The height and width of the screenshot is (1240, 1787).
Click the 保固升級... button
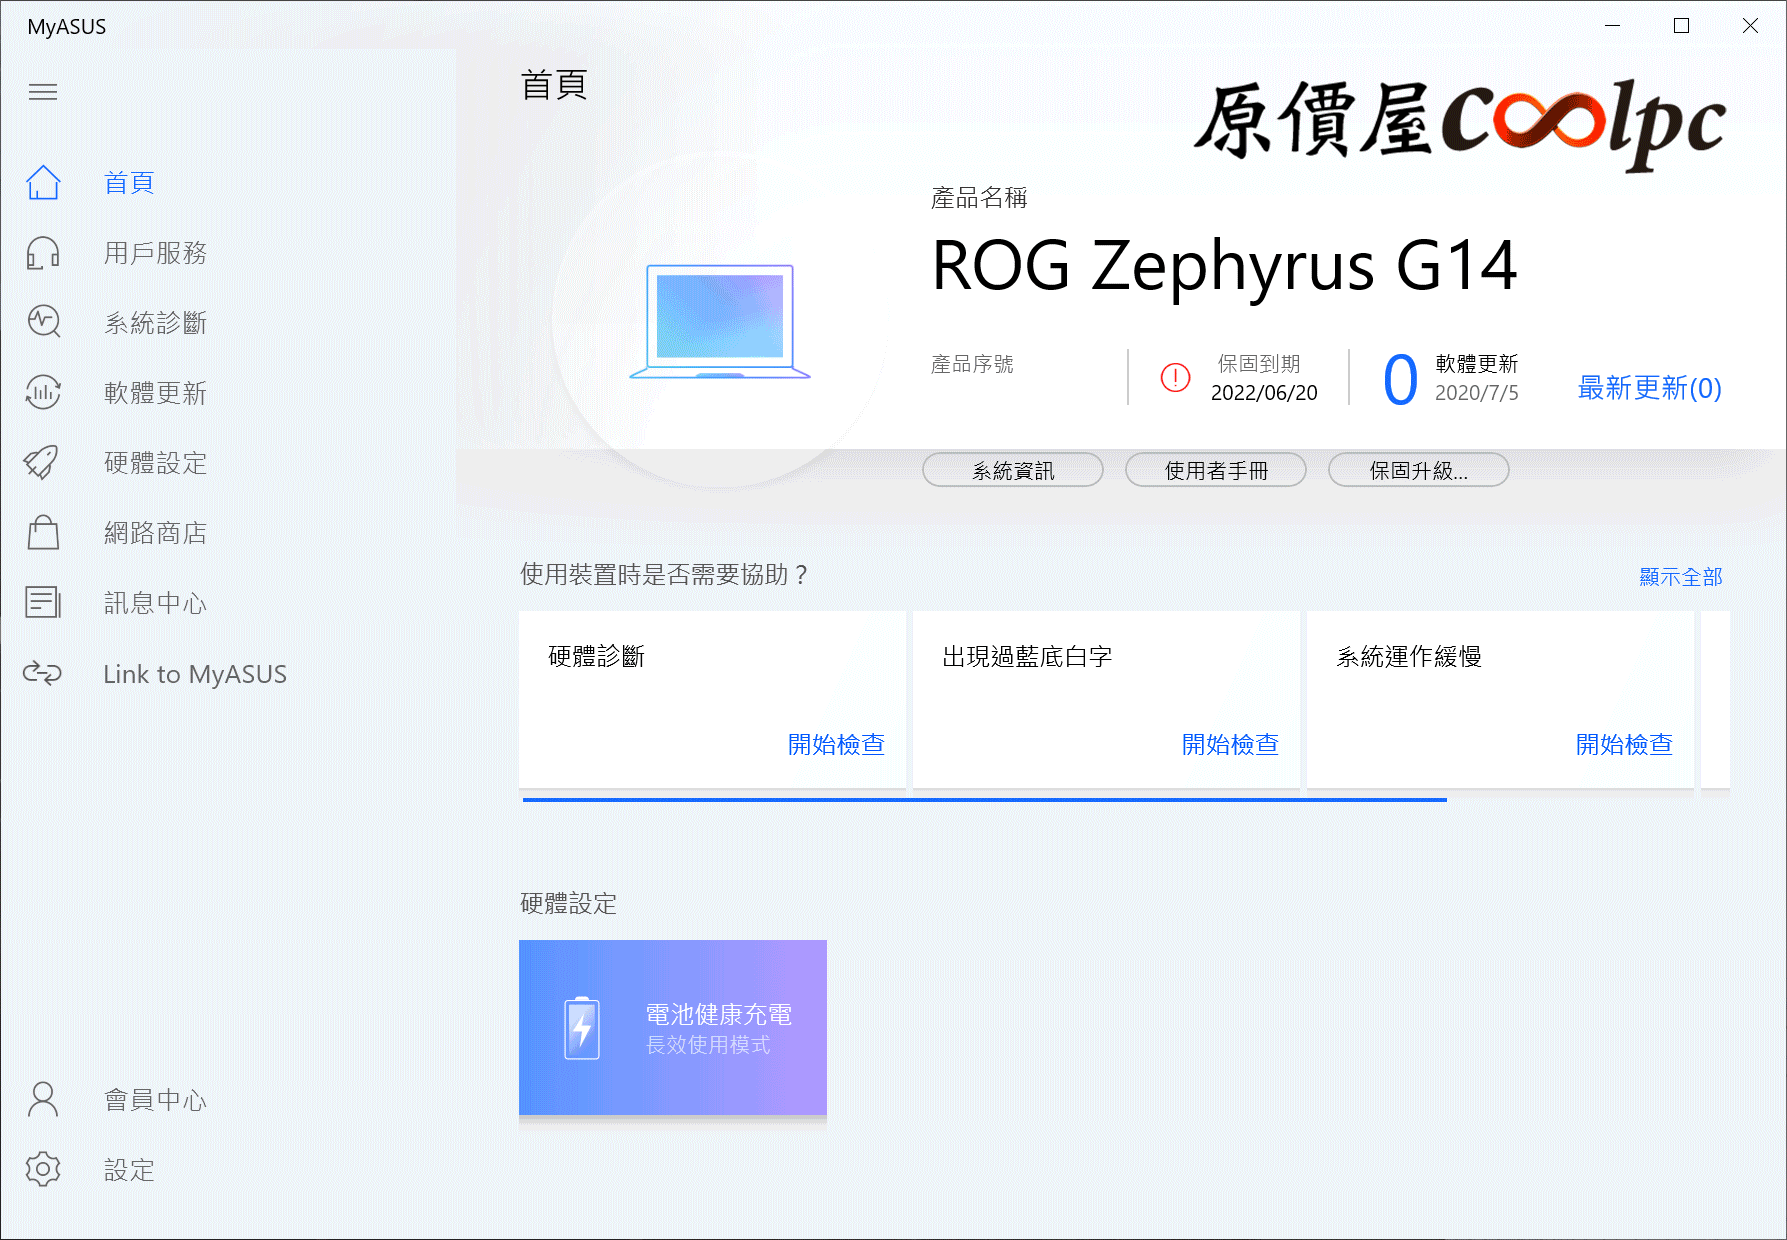pos(1419,470)
